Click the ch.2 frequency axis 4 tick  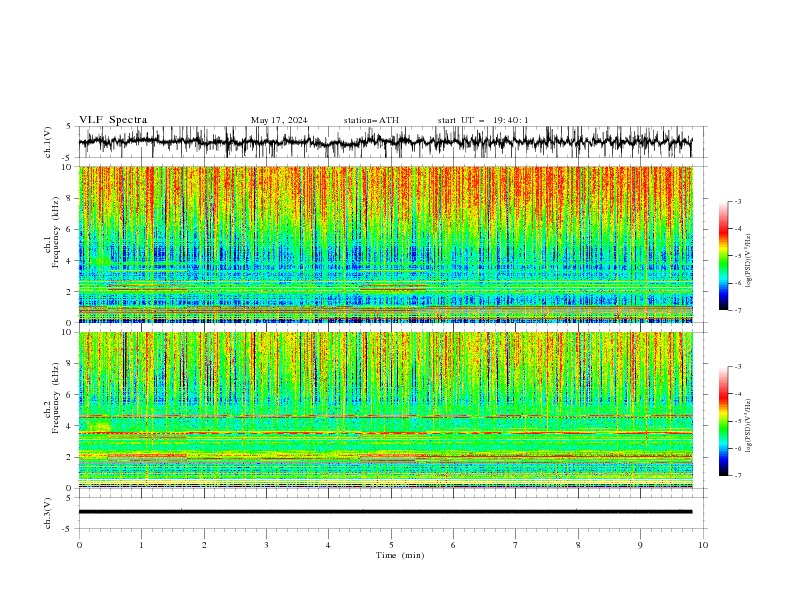[70, 426]
